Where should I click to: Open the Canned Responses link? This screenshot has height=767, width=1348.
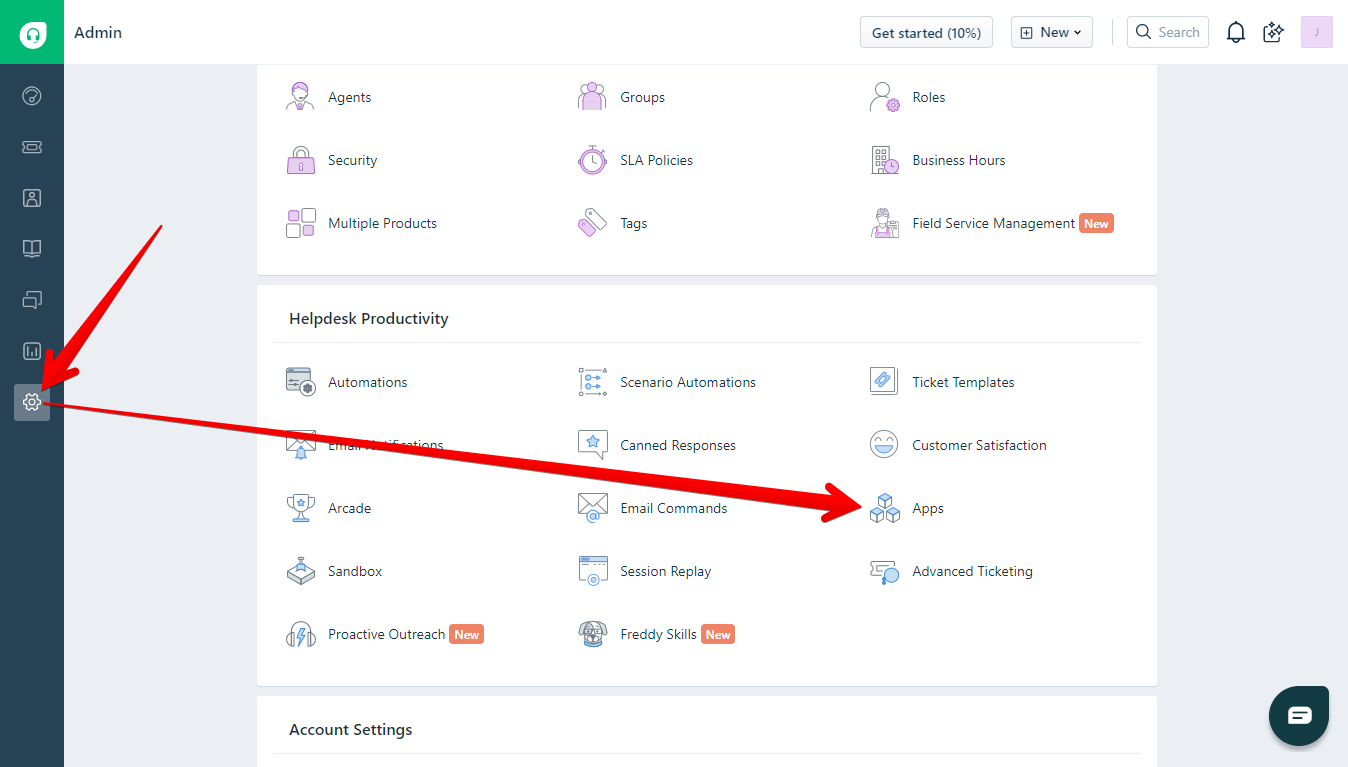pos(678,445)
